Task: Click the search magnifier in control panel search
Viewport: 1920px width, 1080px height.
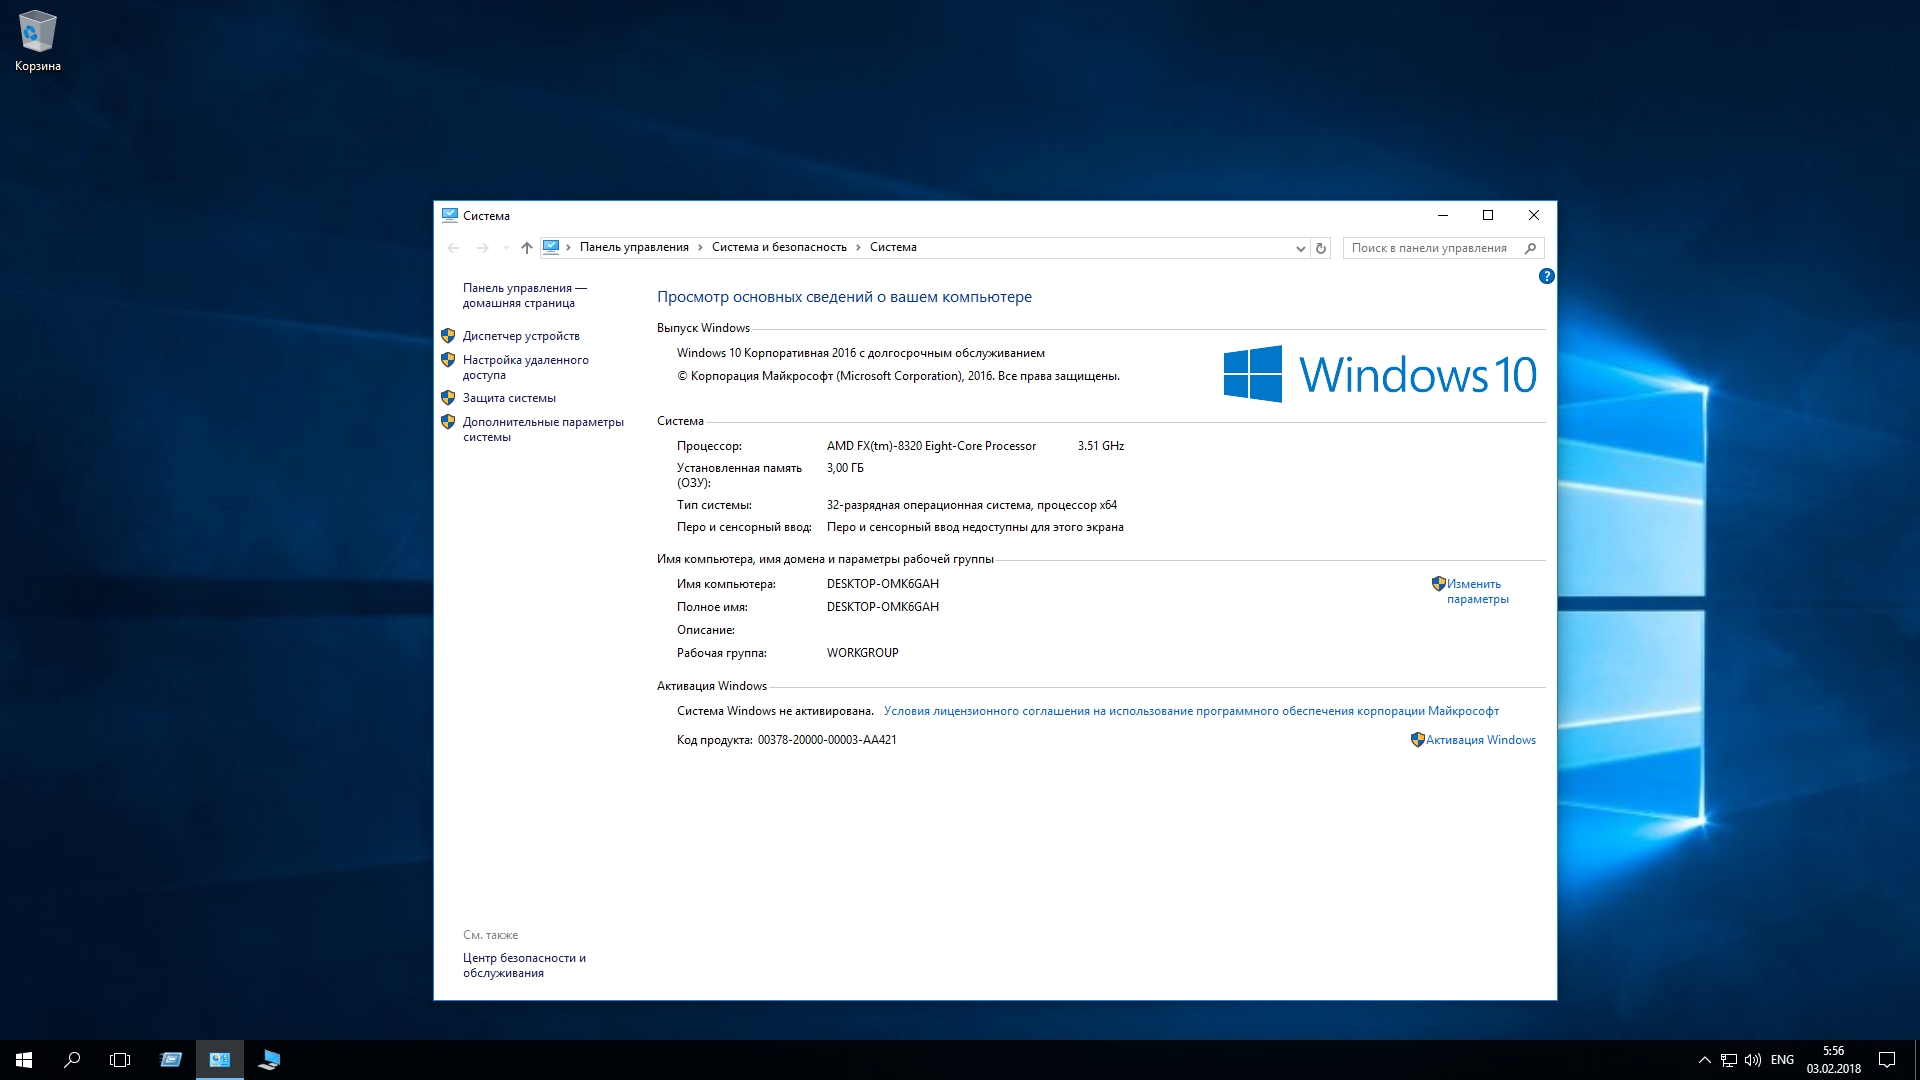Action: [1530, 248]
